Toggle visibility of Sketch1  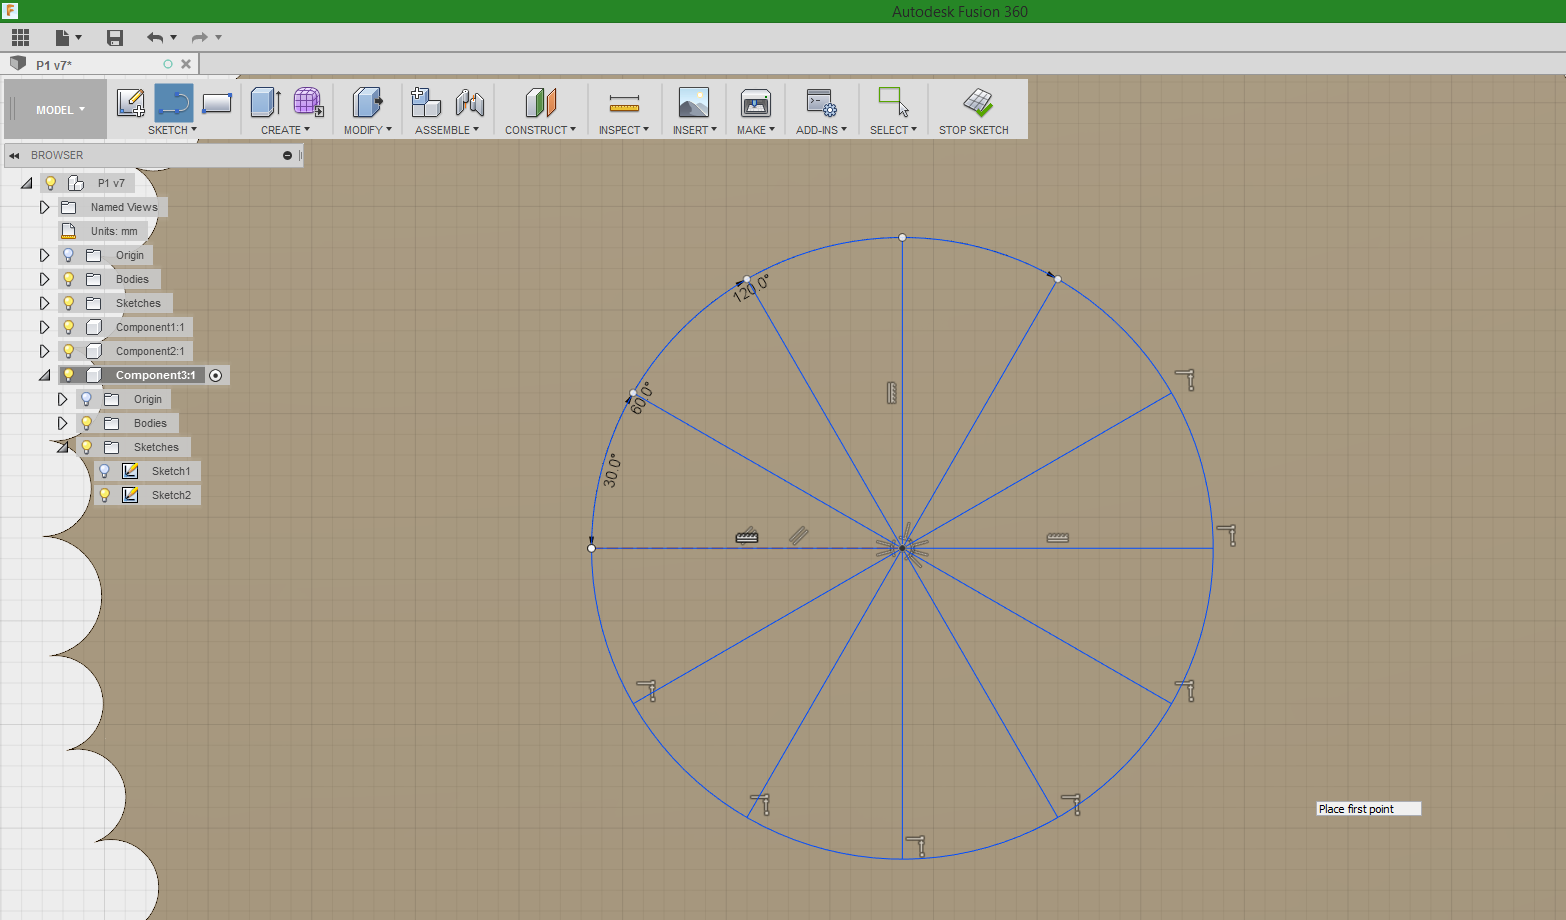tap(105, 471)
